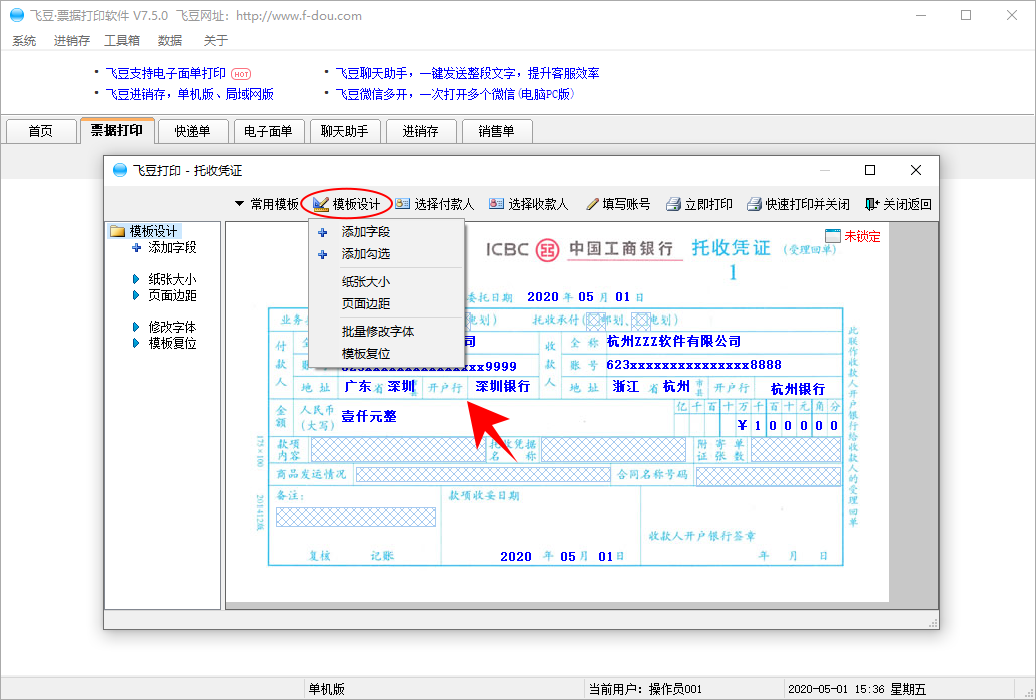Switch to the 票据打印 tab
The height and width of the screenshot is (700, 1036).
117,130
